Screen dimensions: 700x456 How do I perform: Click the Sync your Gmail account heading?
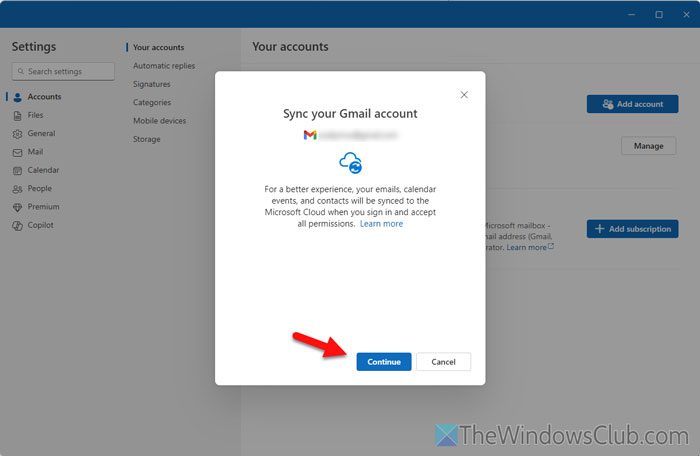point(350,113)
